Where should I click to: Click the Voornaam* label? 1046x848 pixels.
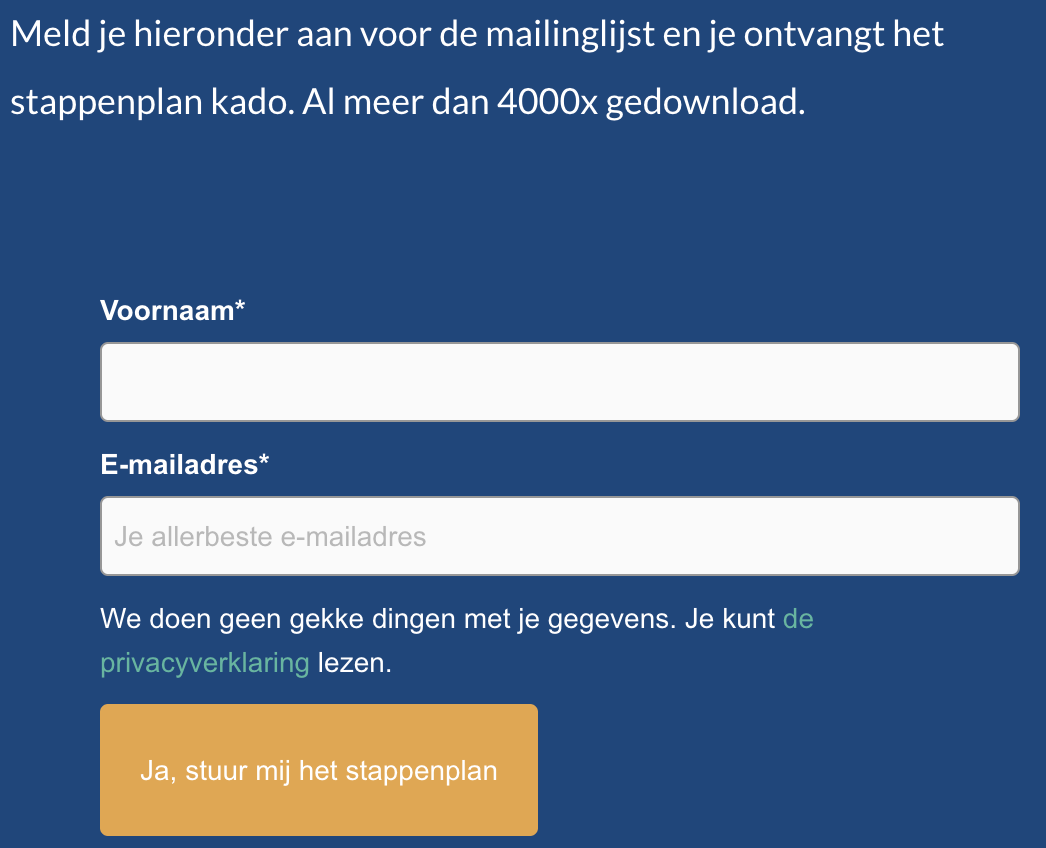[x=172, y=310]
